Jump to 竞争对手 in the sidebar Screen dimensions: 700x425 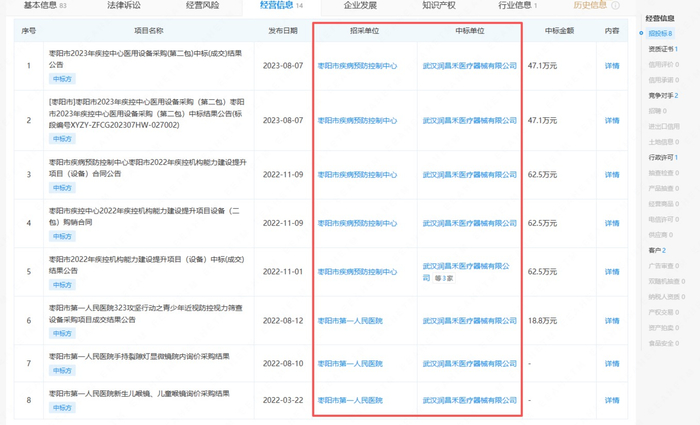663,96
